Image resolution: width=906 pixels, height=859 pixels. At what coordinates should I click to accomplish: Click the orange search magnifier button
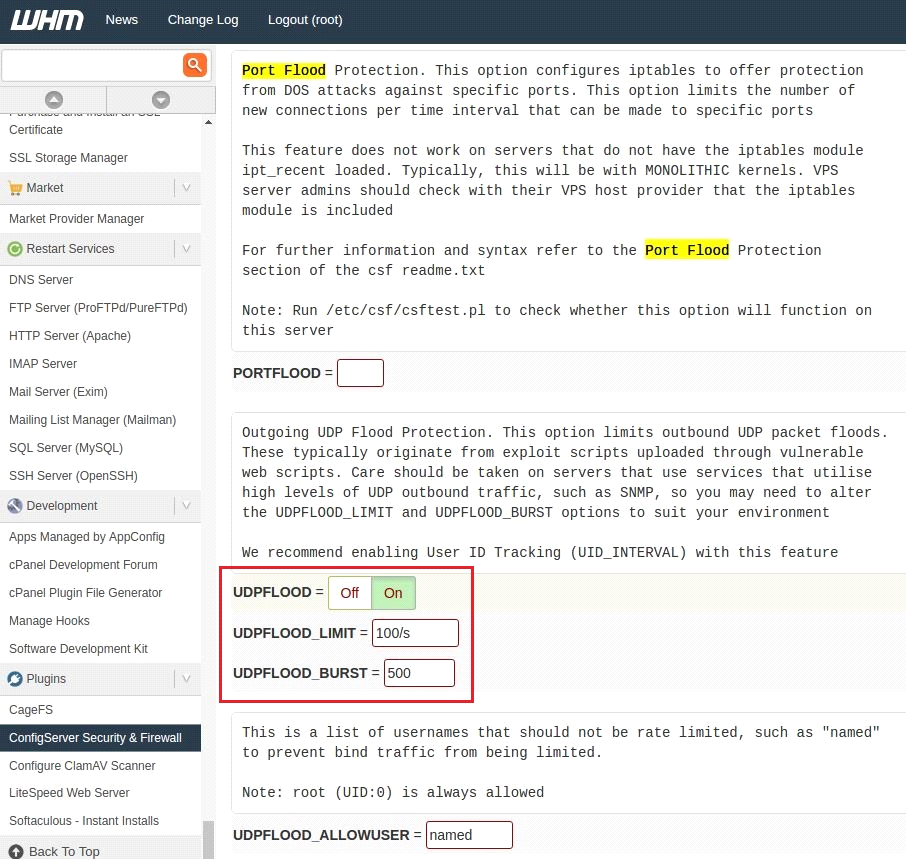pos(195,65)
